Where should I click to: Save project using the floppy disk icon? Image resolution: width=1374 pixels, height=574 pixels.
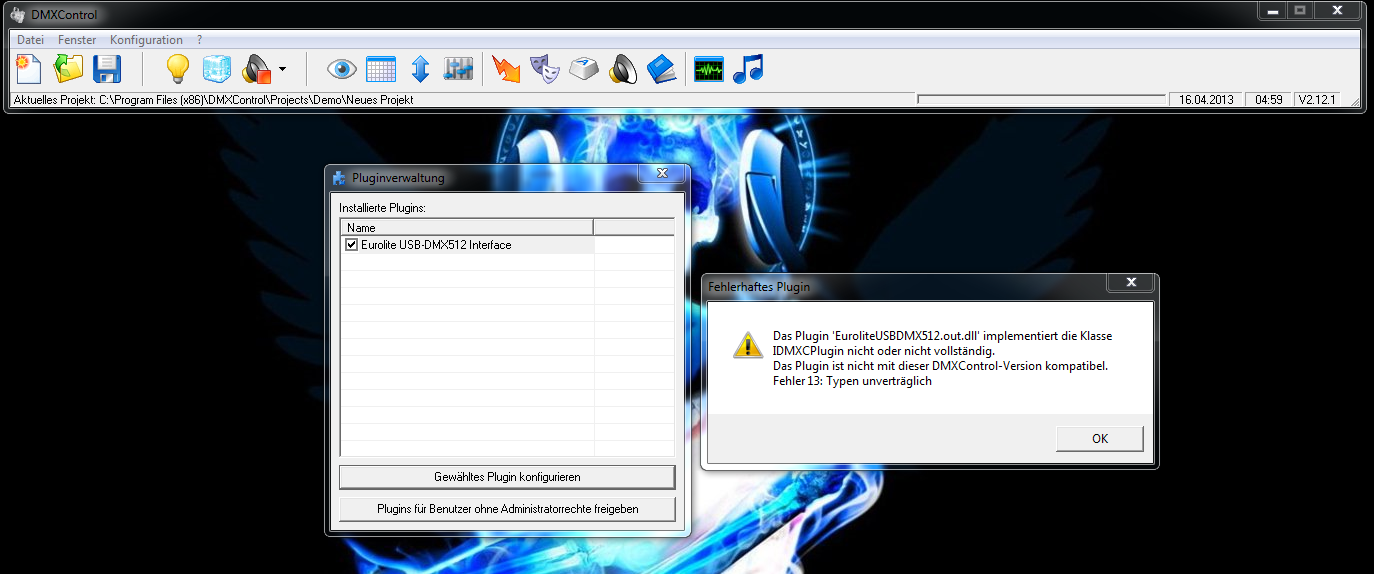pyautogui.click(x=107, y=69)
